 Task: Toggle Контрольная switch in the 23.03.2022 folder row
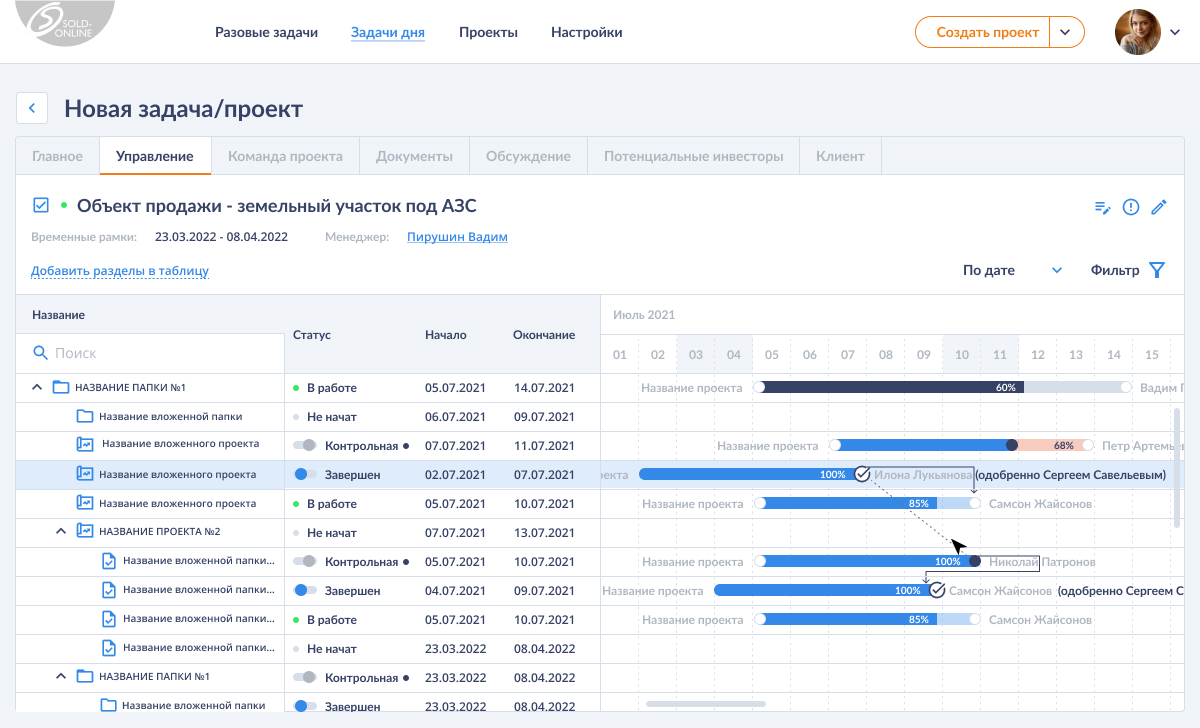pyautogui.click(x=305, y=677)
